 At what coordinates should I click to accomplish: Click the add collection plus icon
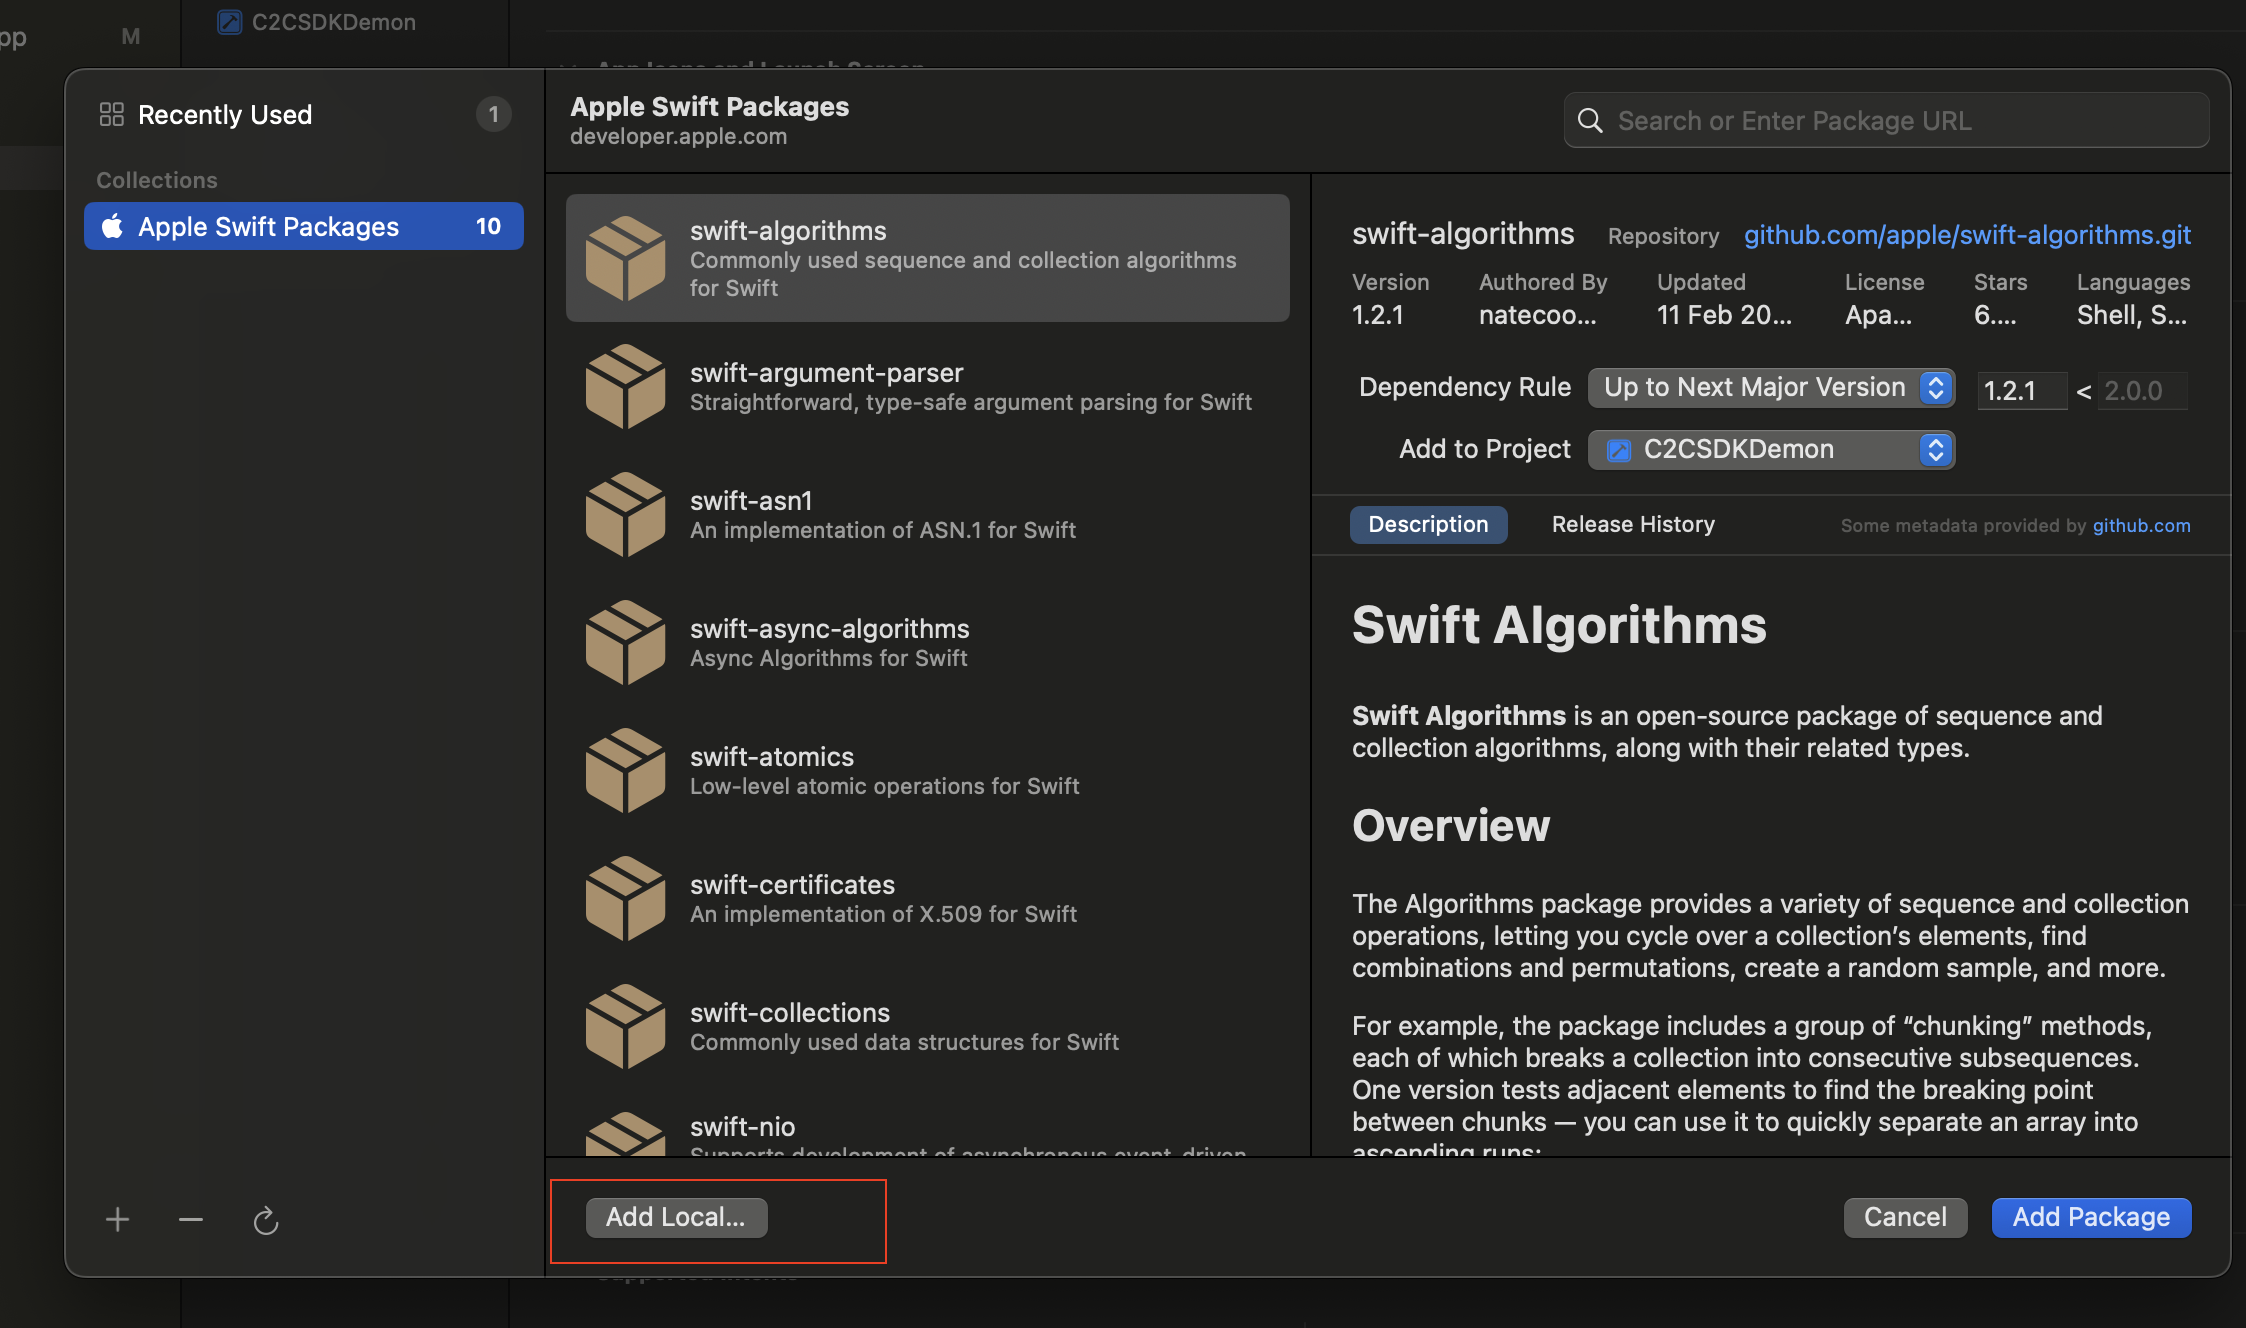click(x=117, y=1219)
